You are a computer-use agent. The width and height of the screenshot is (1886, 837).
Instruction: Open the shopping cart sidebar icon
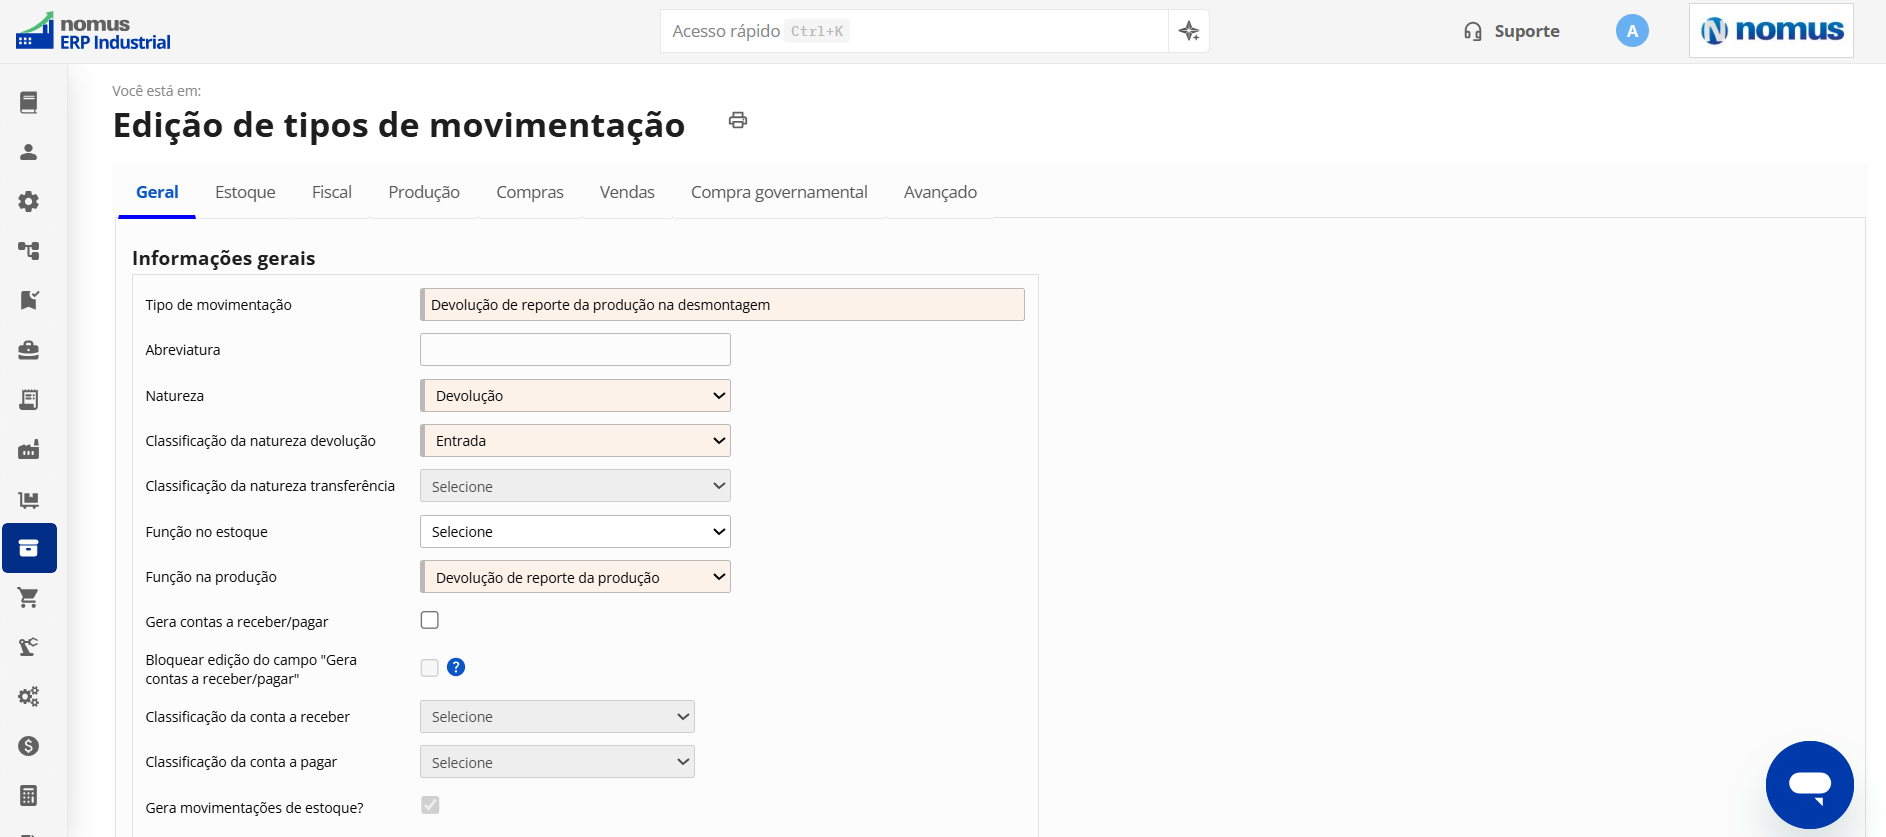pyautogui.click(x=29, y=598)
